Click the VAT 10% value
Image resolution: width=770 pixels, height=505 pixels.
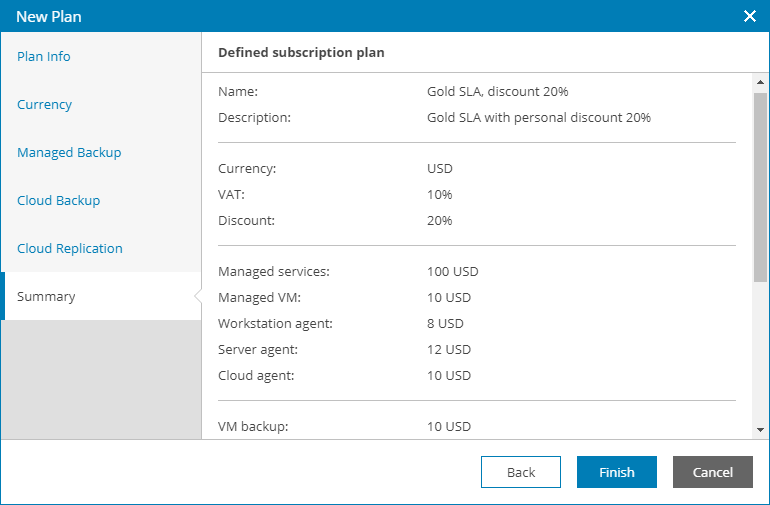(x=439, y=195)
